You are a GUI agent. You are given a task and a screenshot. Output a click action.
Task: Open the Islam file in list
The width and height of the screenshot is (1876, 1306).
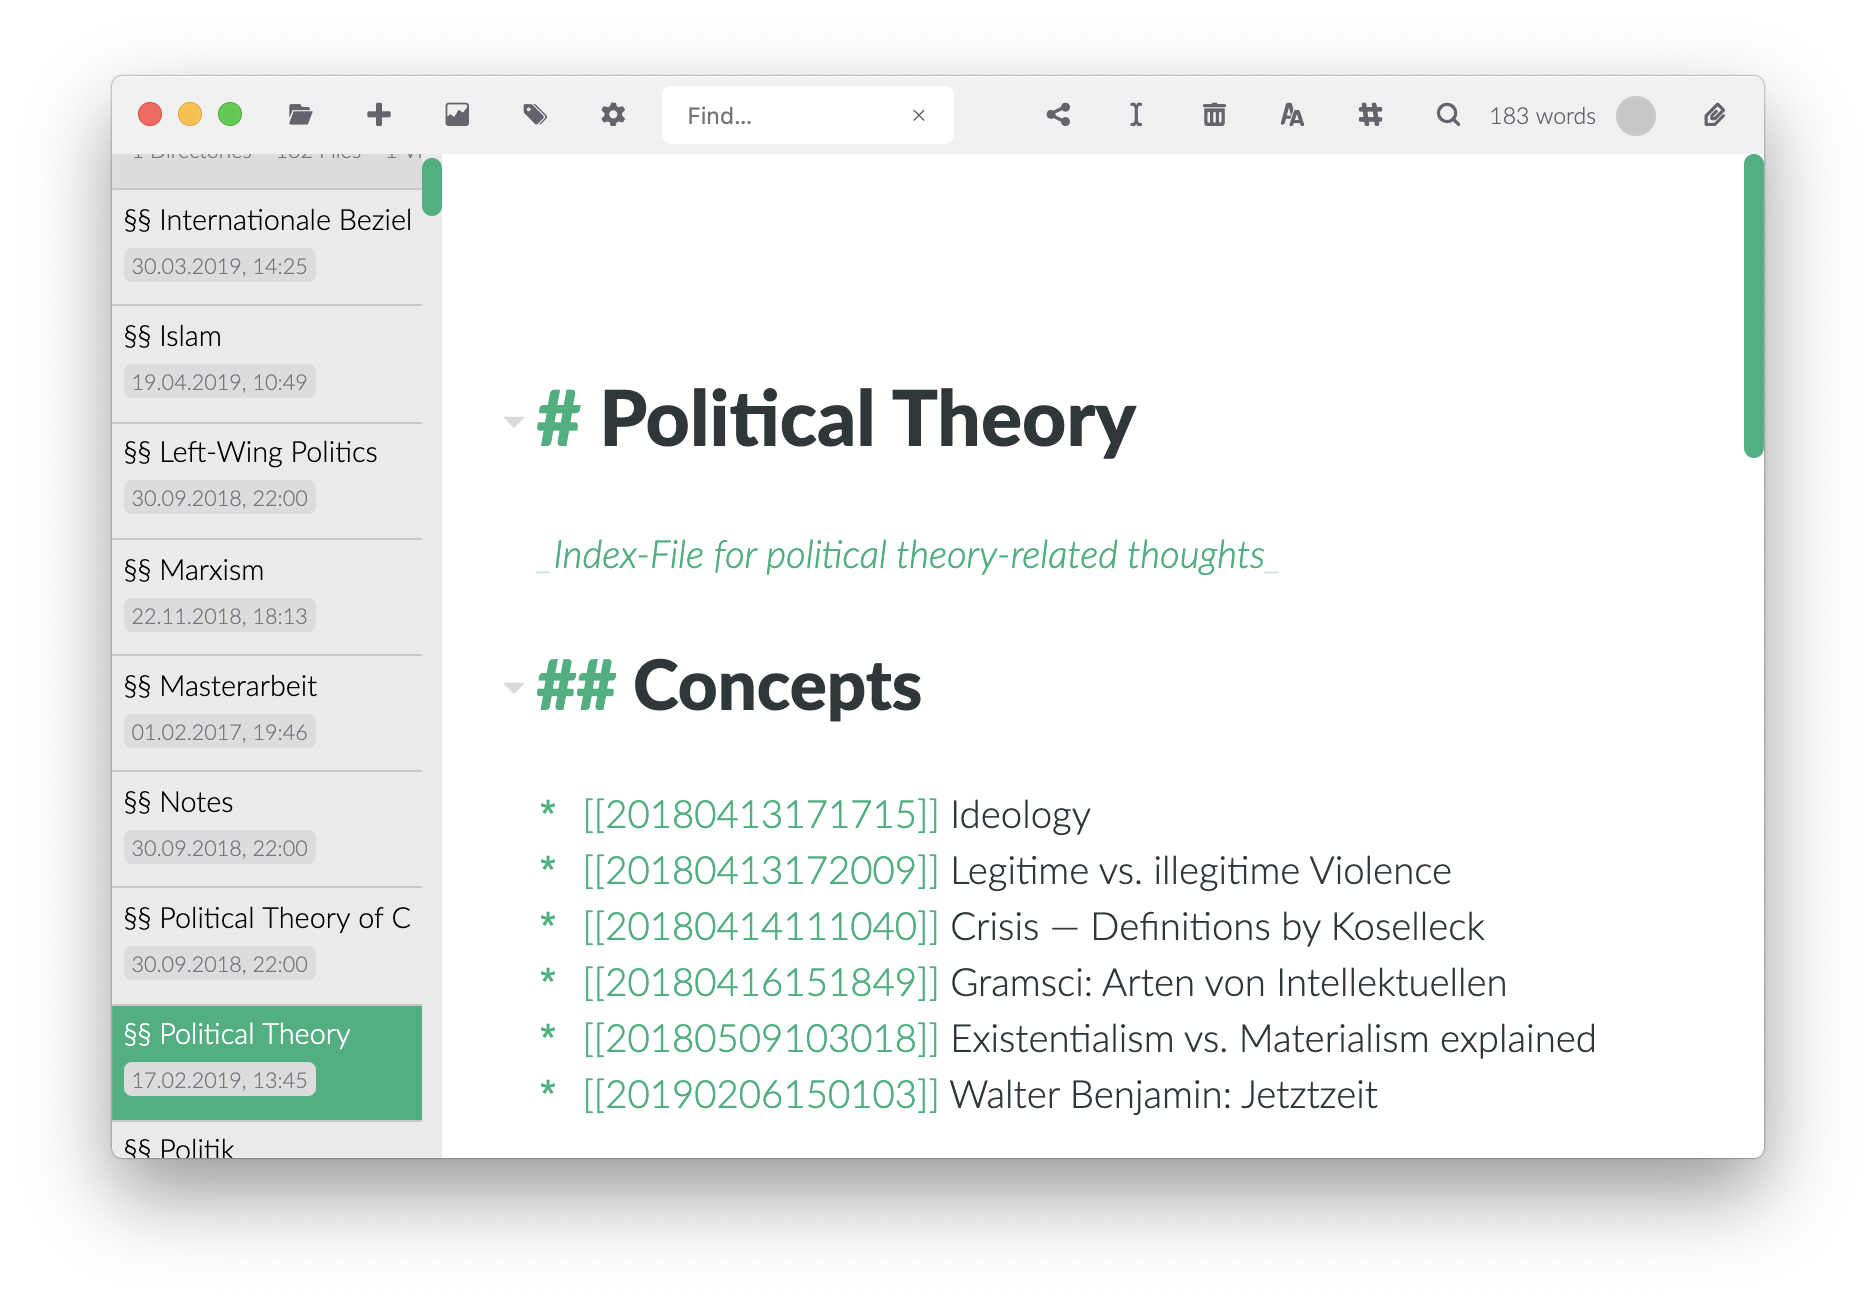[x=267, y=363]
